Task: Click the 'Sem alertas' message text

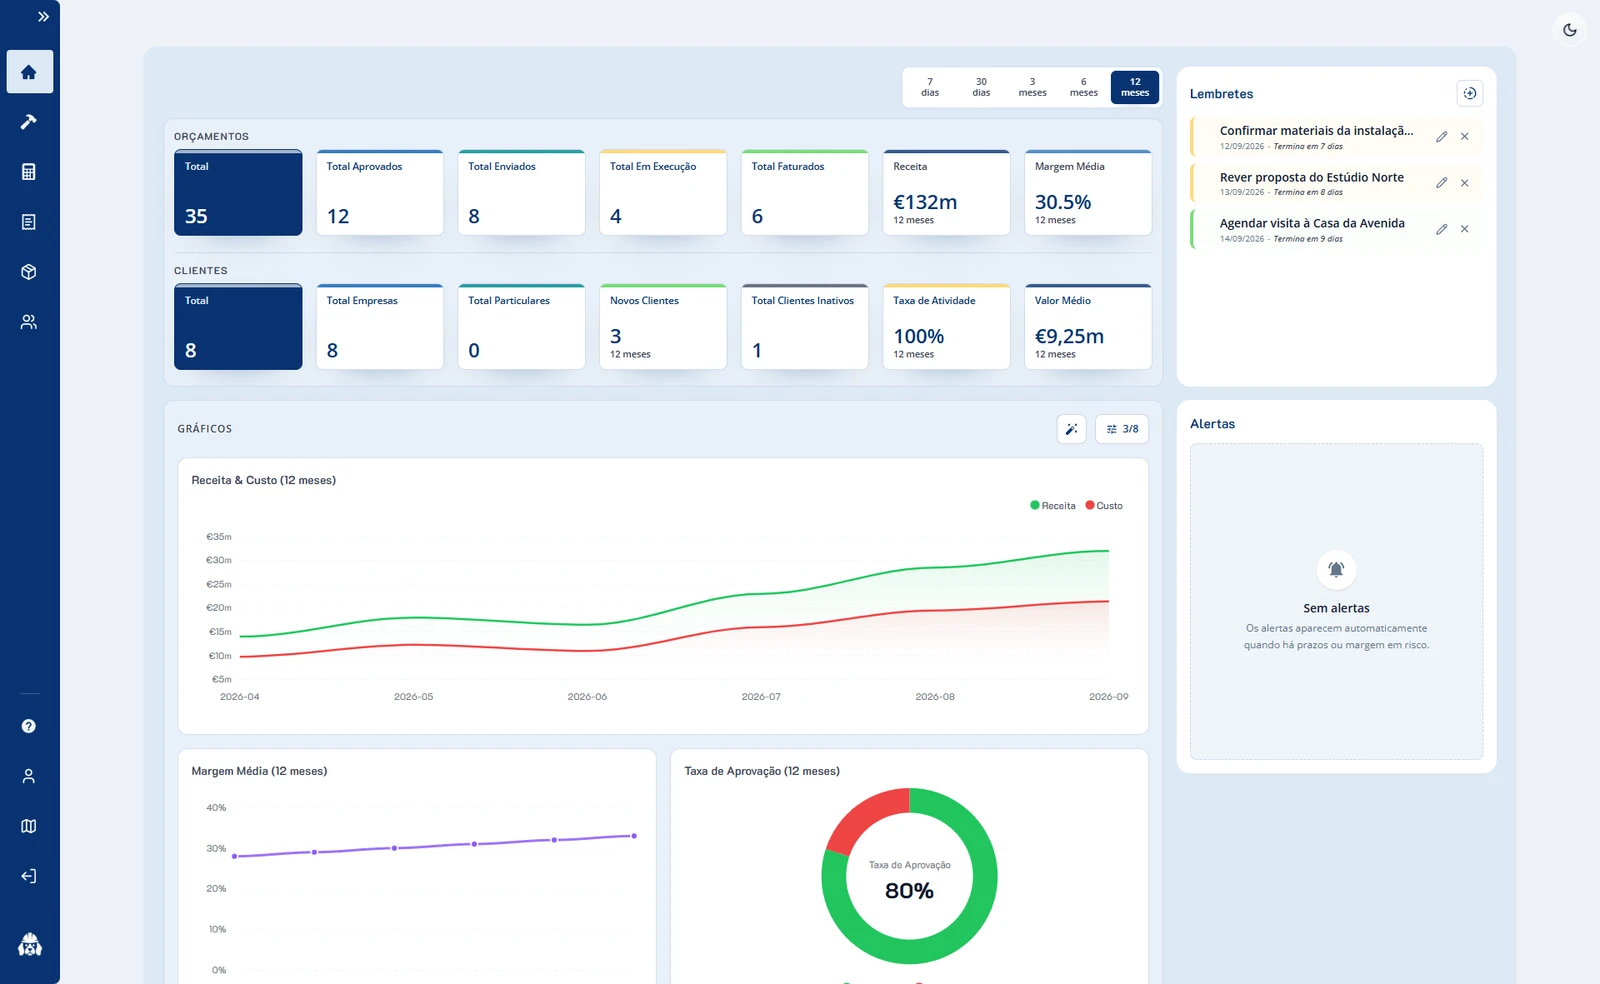Action: point(1336,608)
